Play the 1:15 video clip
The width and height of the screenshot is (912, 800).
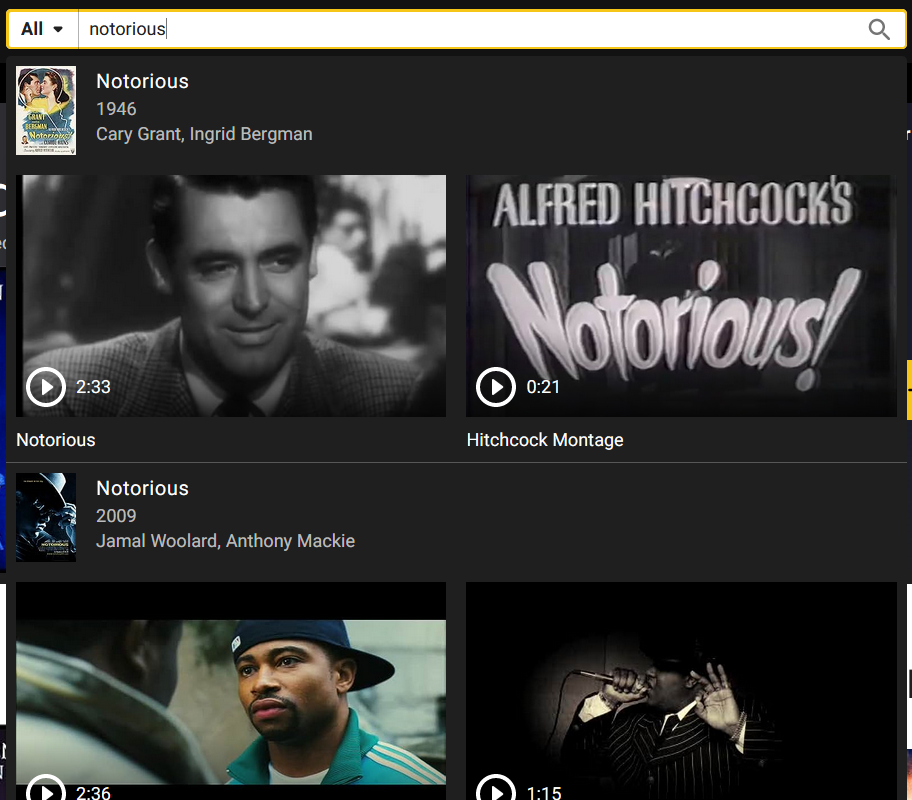[496, 790]
